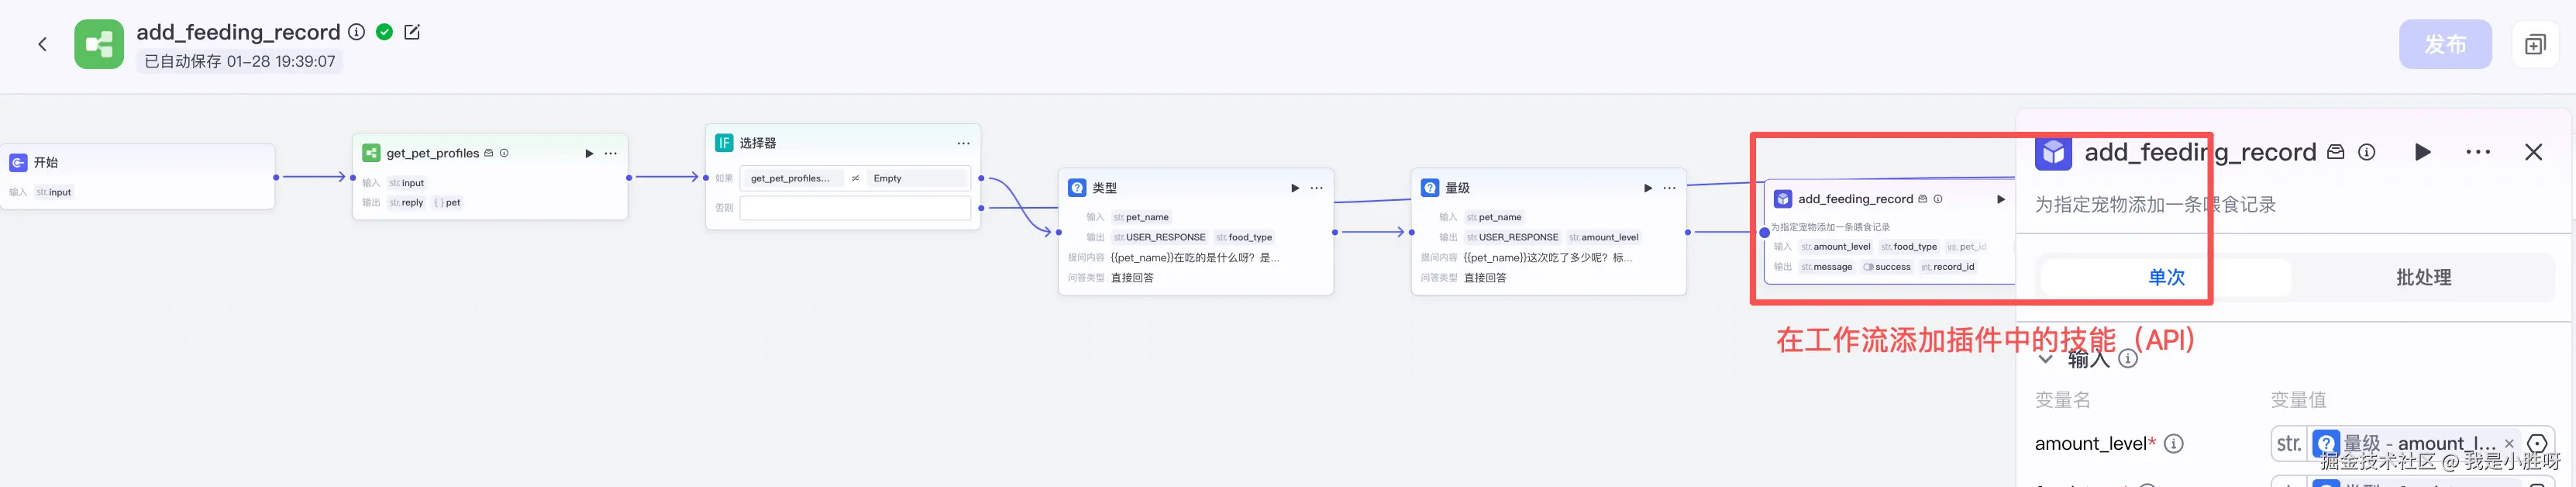Click the reply output of get_pet_profiles
This screenshot has width=2576, height=487.
pos(406,202)
